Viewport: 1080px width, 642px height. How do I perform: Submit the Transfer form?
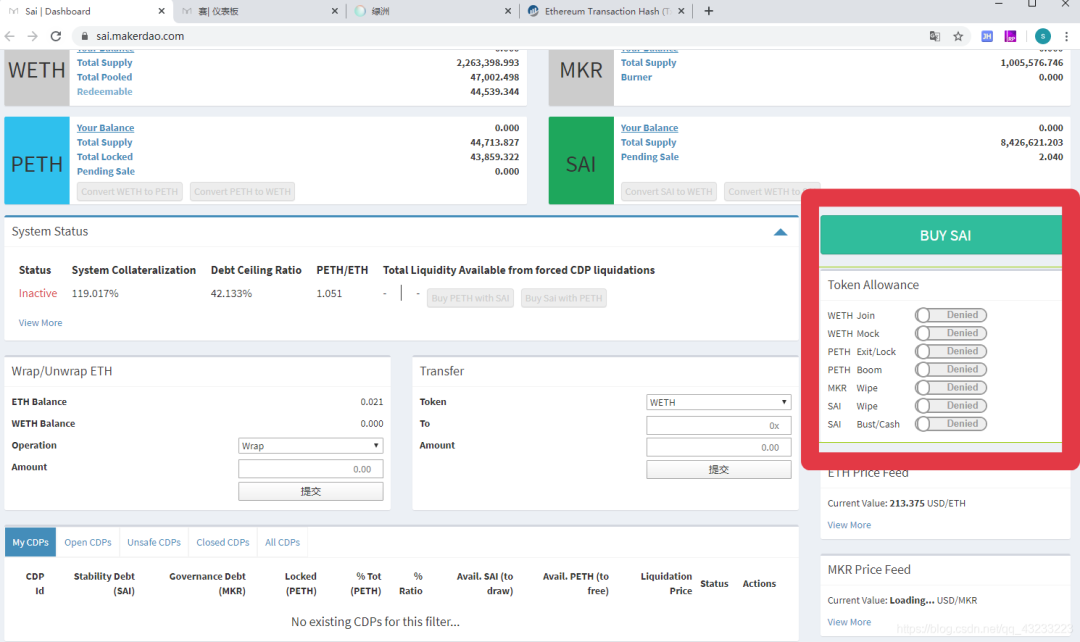718,469
